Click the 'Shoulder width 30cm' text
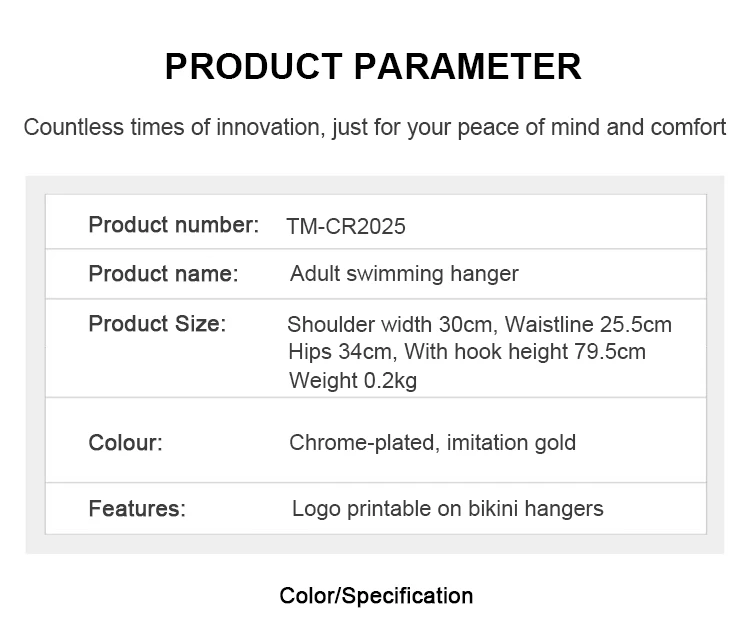Viewport: 750px width, 643px height. [x=393, y=325]
